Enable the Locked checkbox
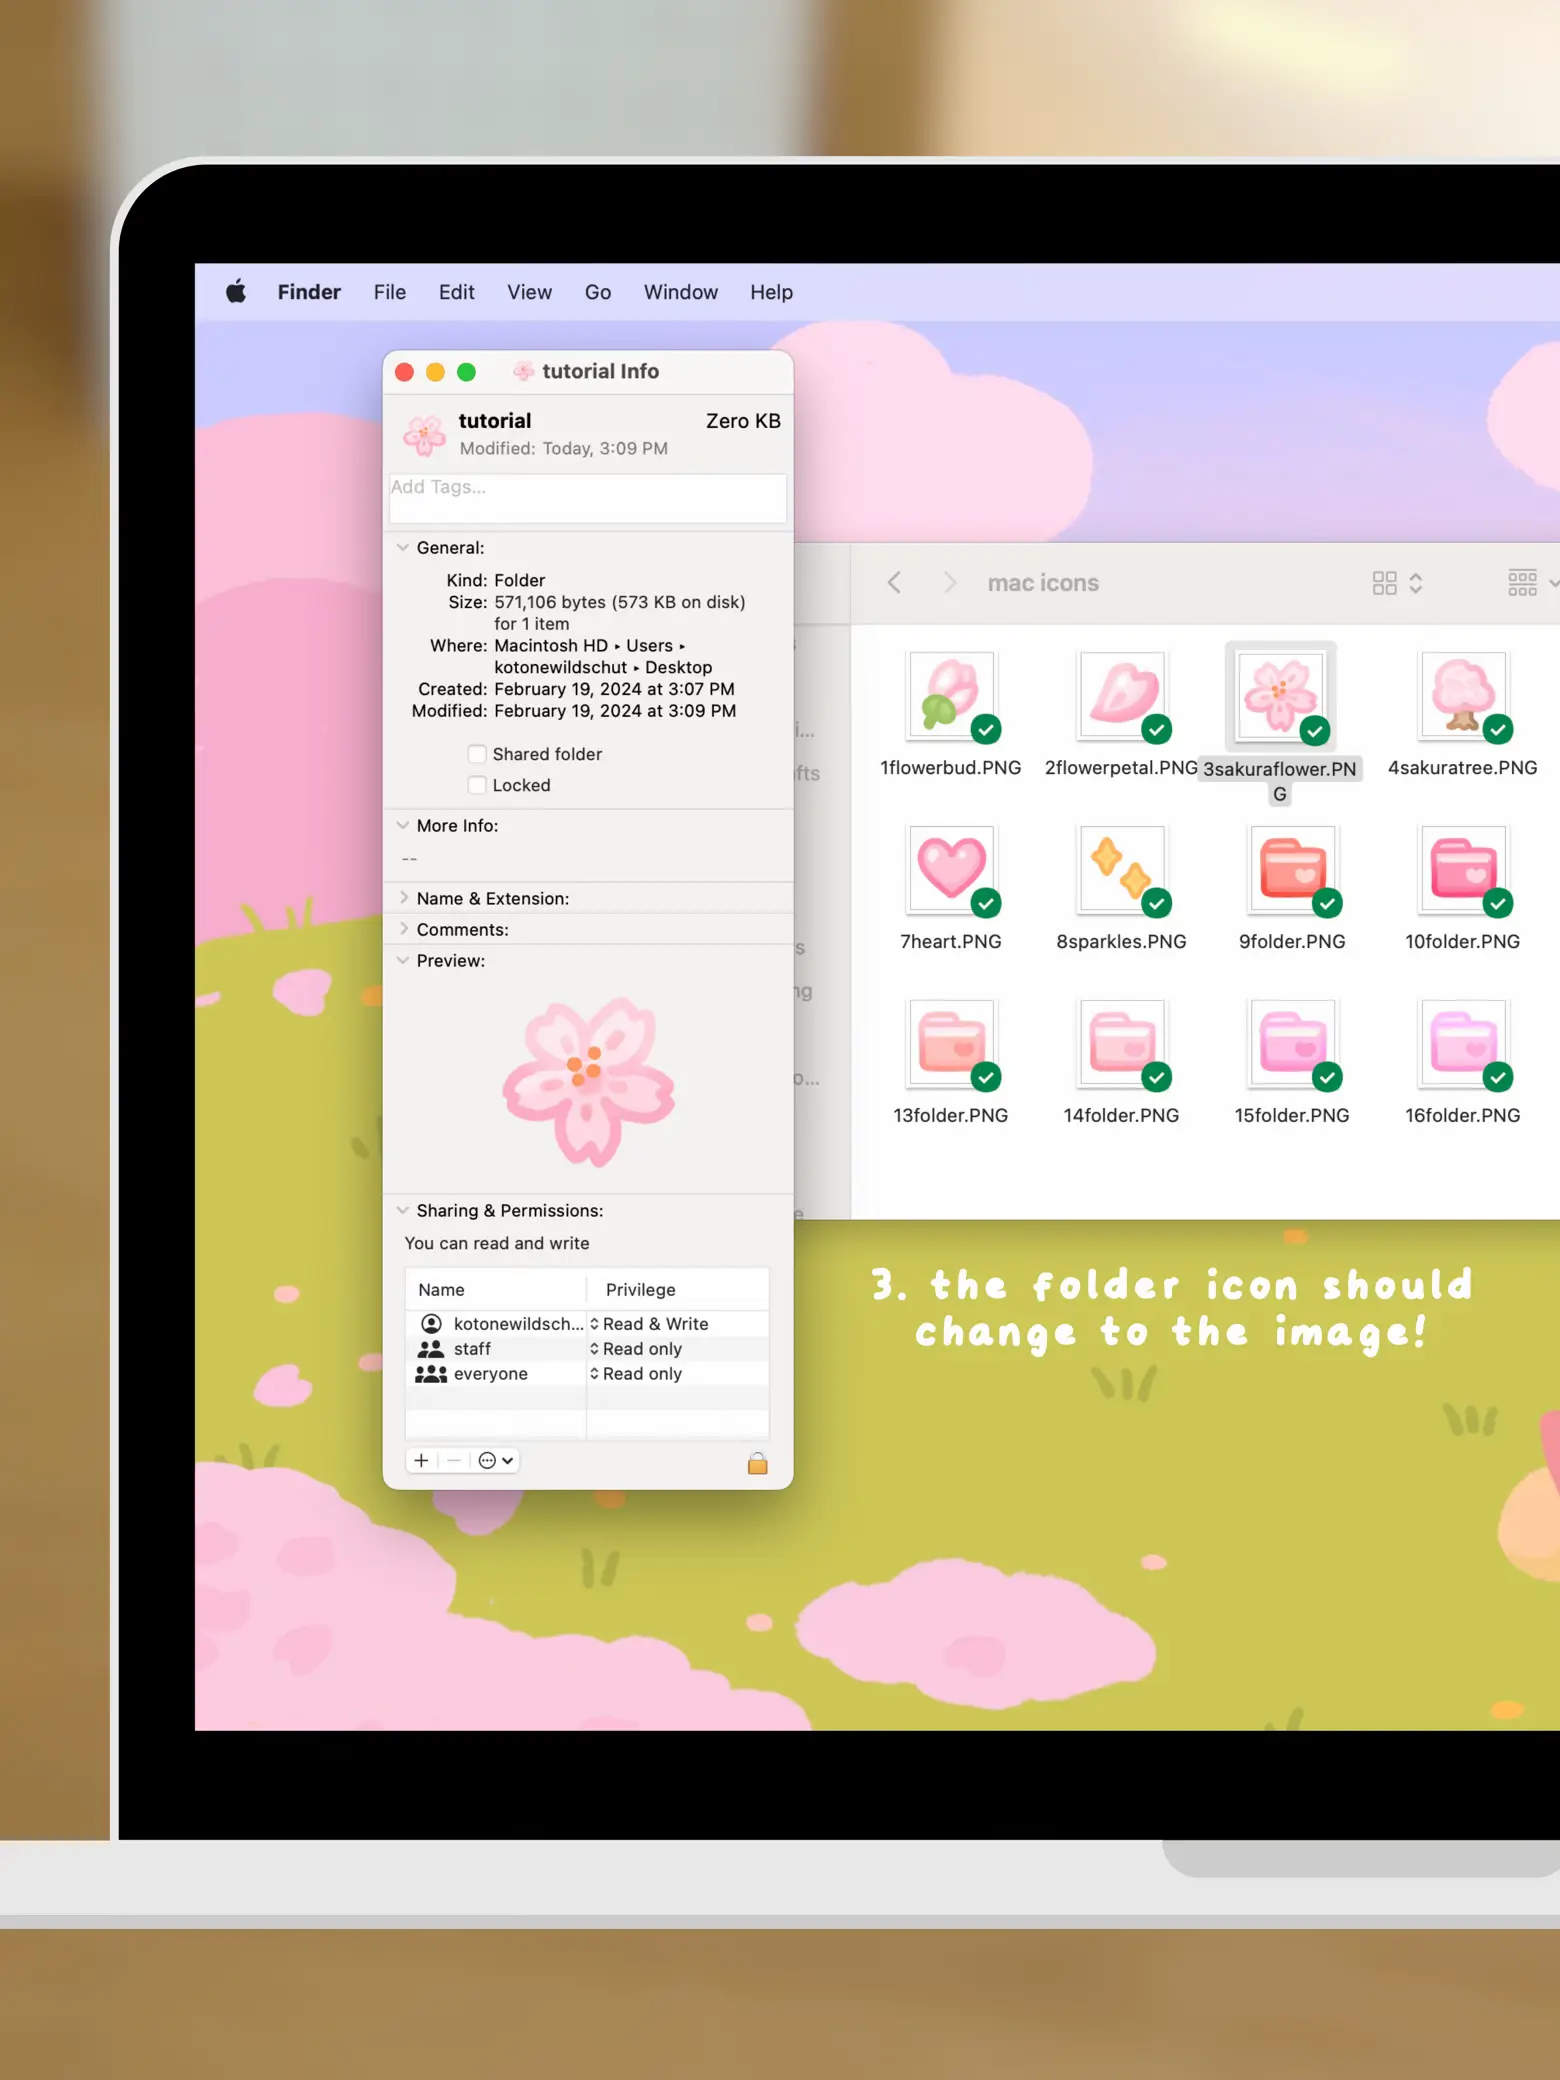 pyautogui.click(x=478, y=785)
